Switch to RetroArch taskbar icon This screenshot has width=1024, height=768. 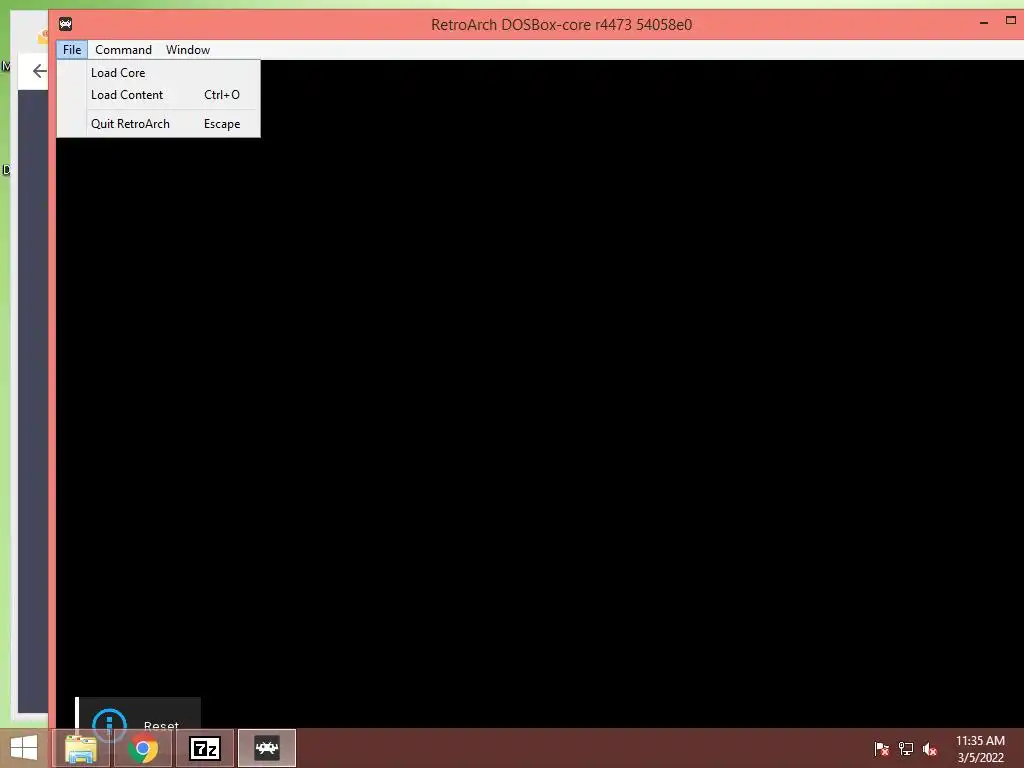(267, 748)
